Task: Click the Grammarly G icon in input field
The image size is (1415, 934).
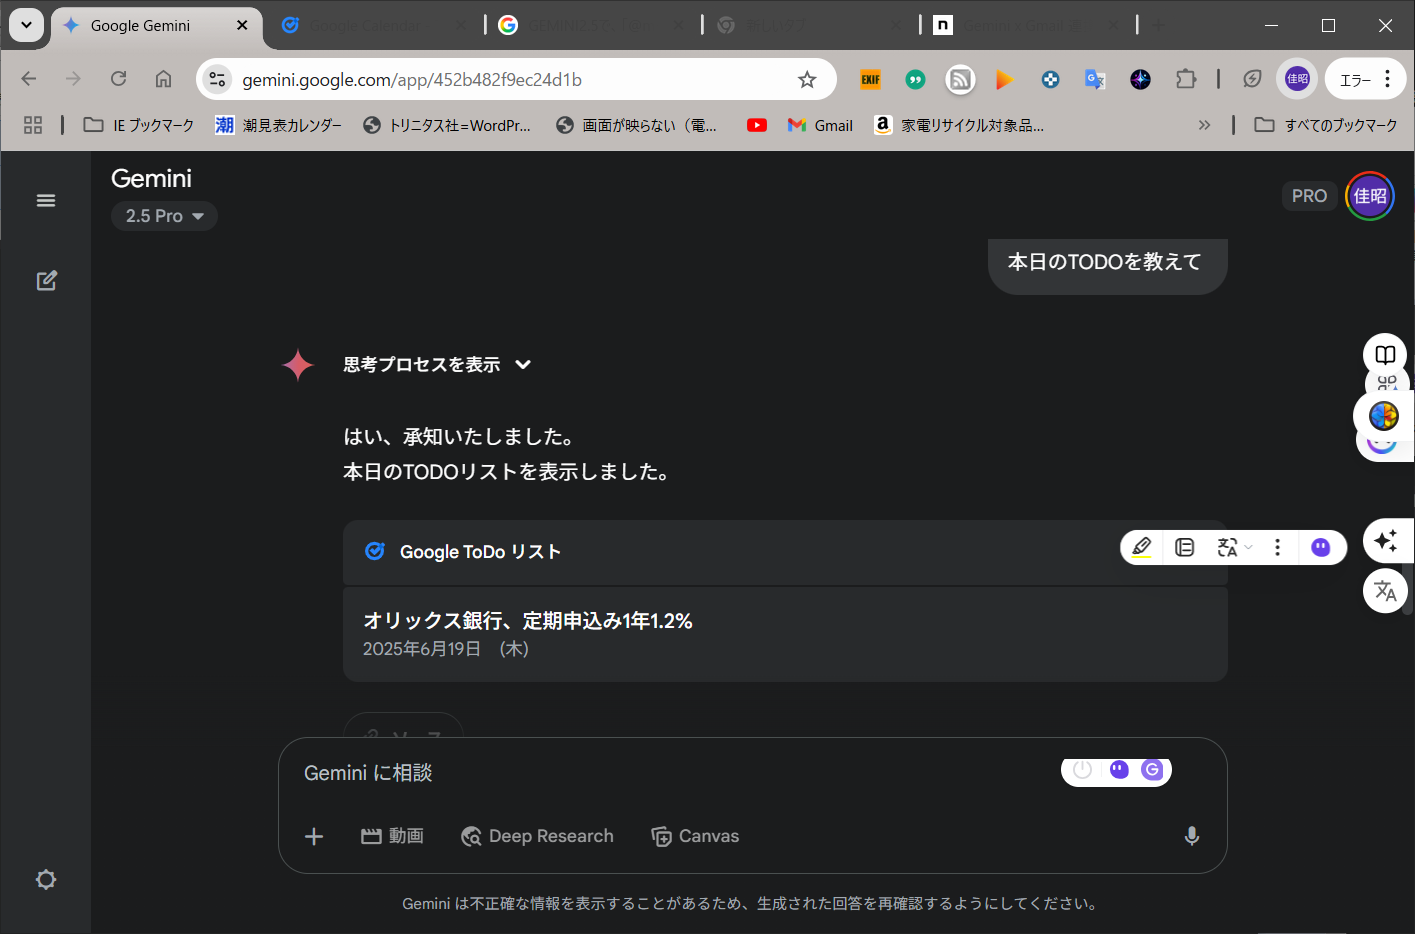Action: 1152,769
